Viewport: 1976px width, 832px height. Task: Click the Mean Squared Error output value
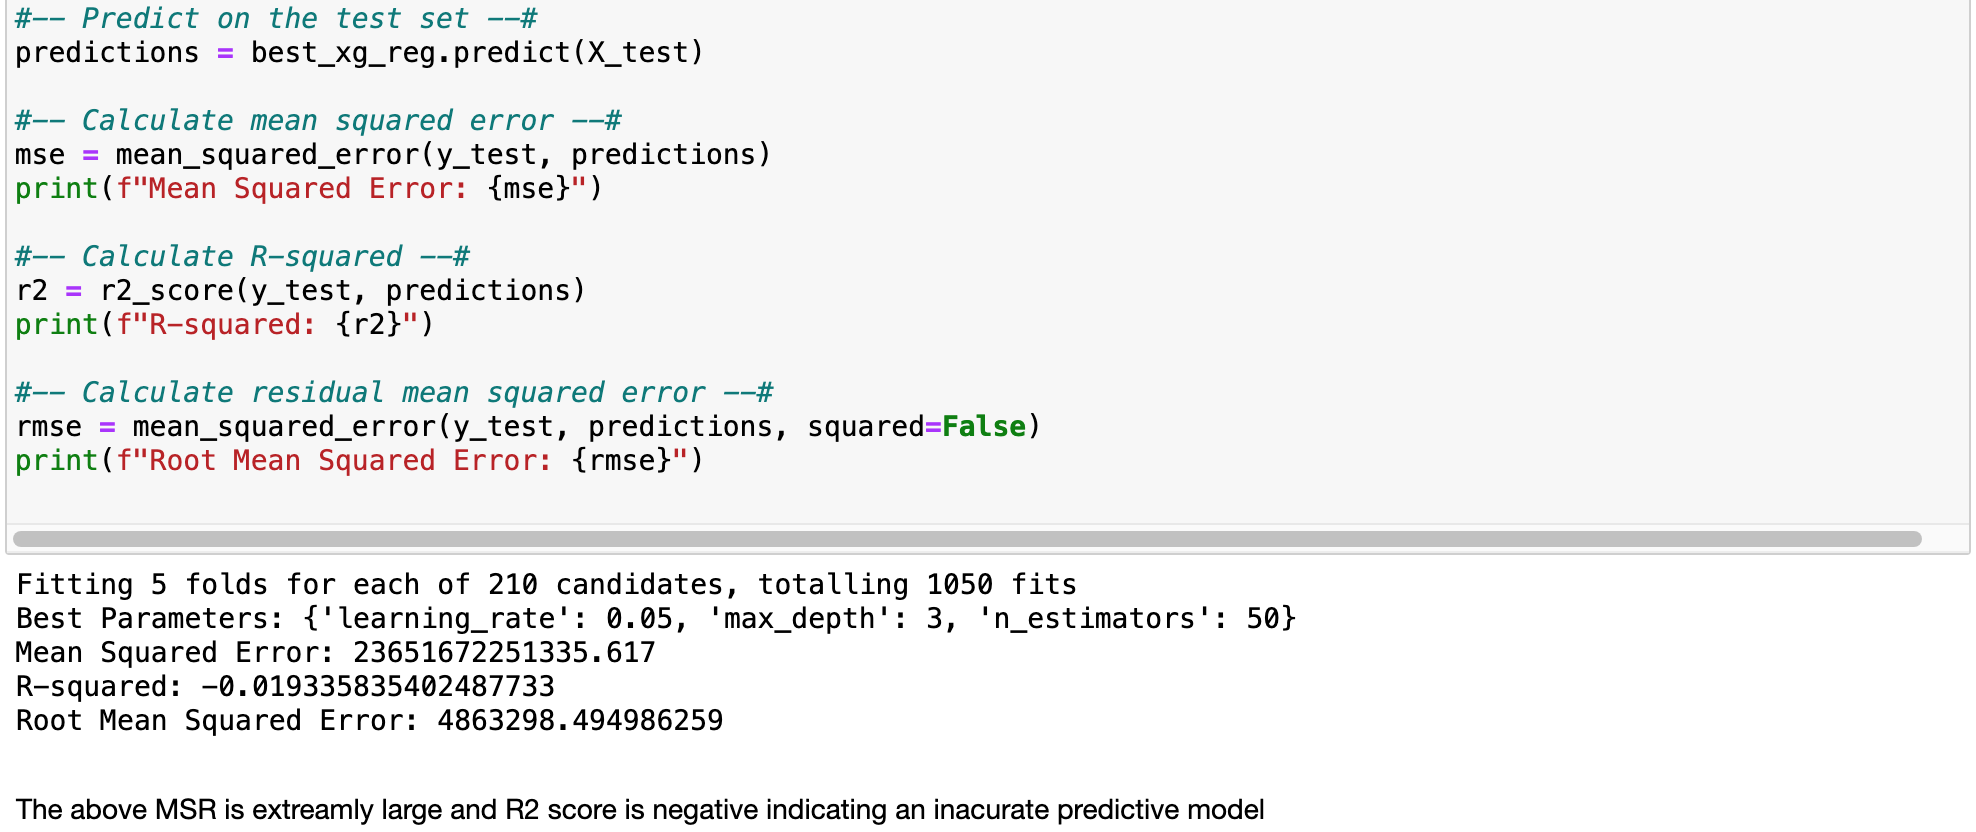tap(504, 653)
